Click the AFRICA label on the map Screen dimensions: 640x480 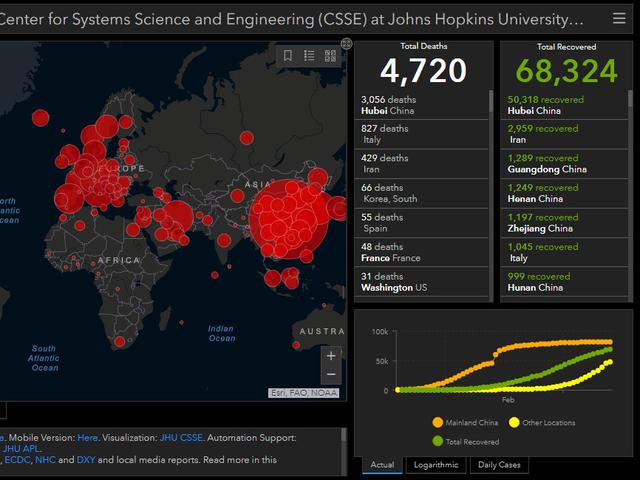tap(119, 260)
